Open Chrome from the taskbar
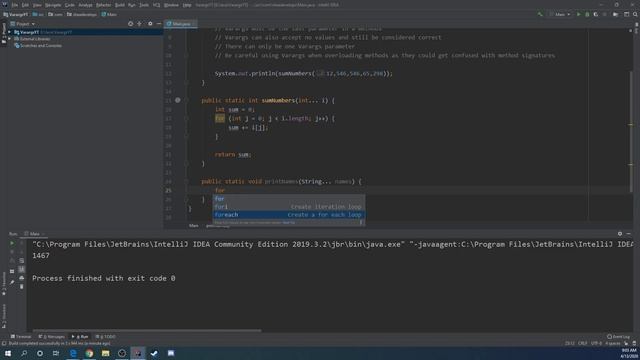 point(89,353)
